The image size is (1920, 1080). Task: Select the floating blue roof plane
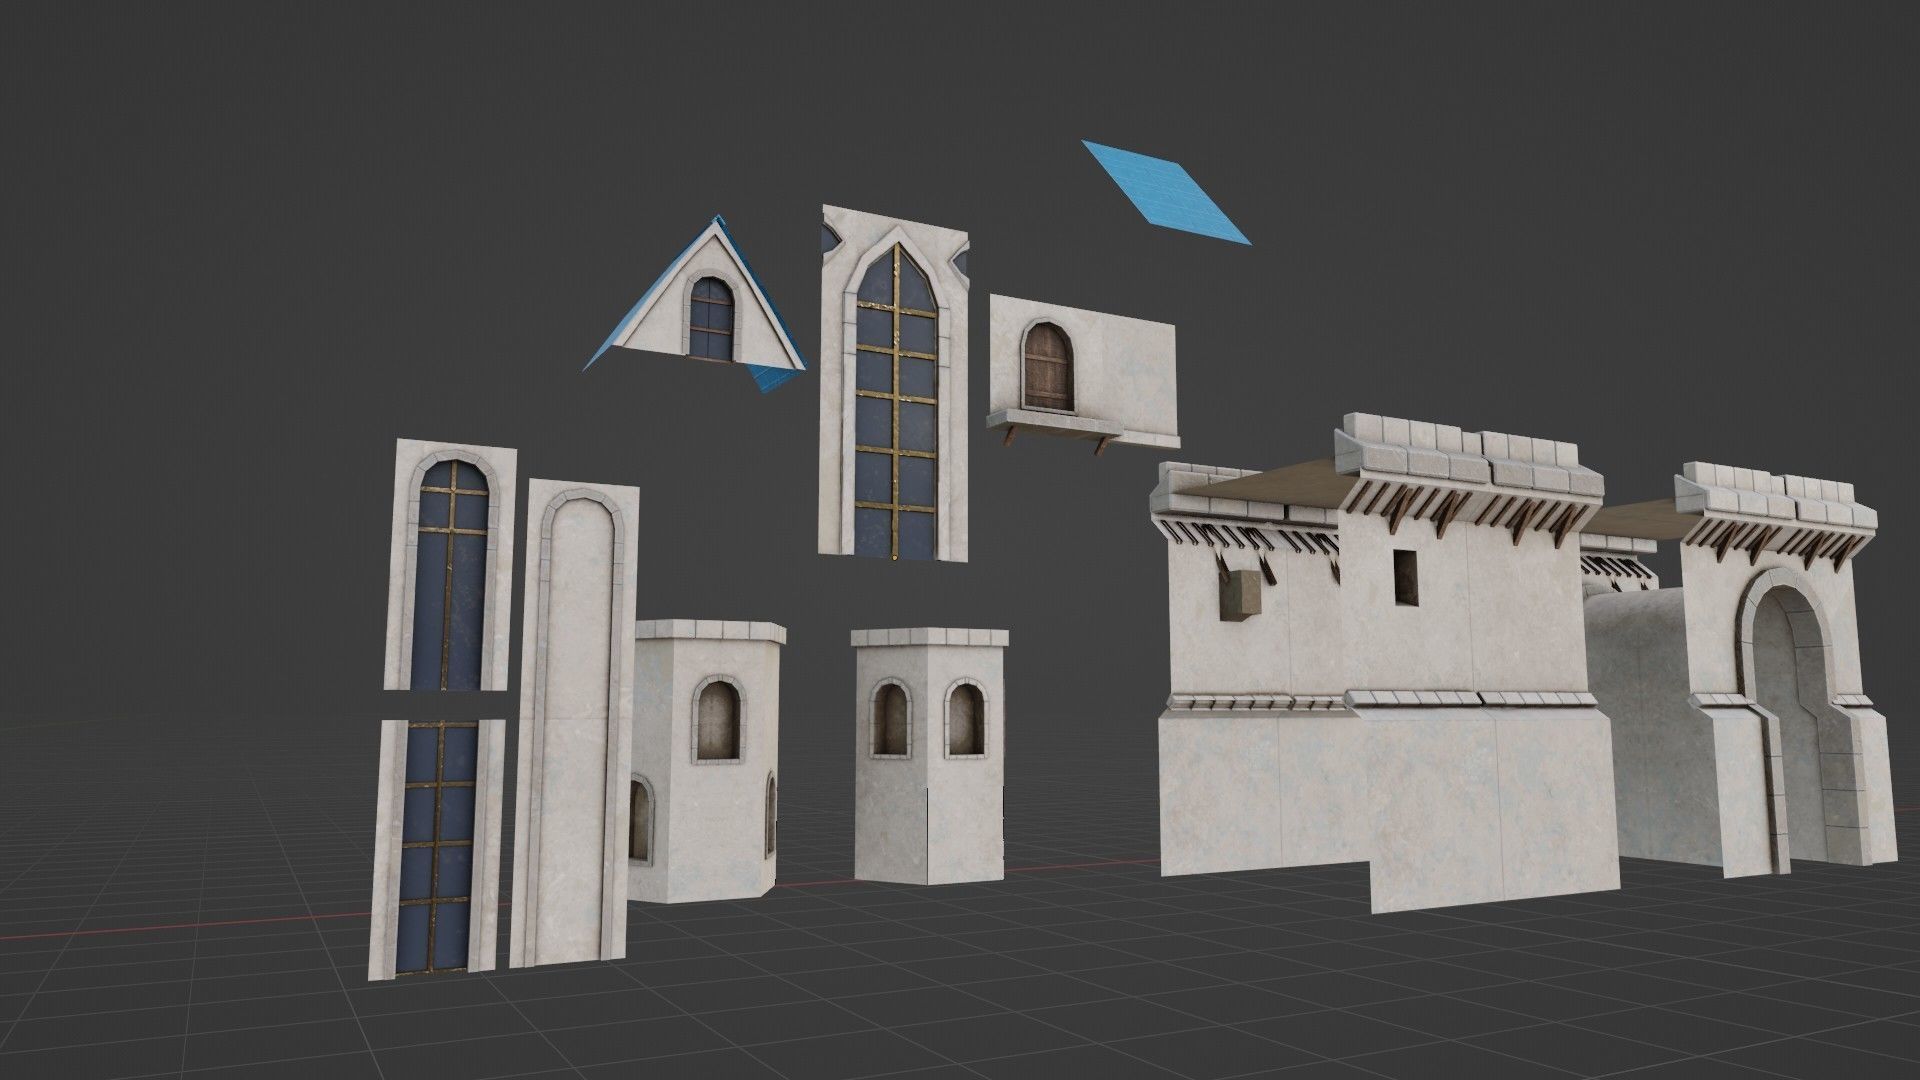point(1165,192)
